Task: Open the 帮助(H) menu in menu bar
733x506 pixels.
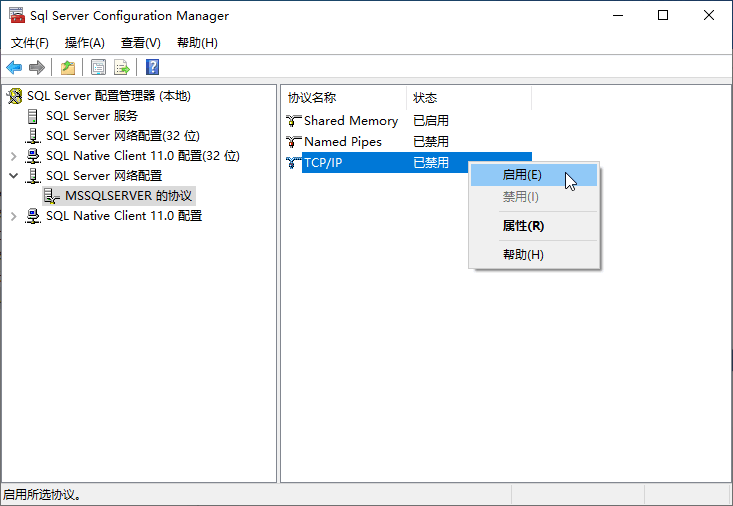Action: (x=197, y=43)
